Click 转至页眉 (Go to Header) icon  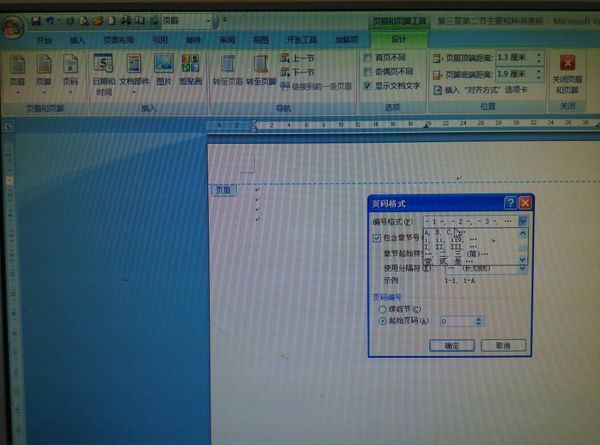(227, 70)
